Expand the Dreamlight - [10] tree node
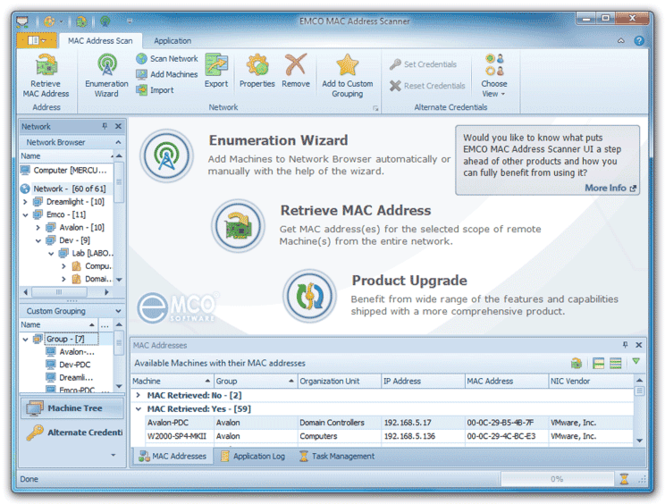 [x=25, y=202]
